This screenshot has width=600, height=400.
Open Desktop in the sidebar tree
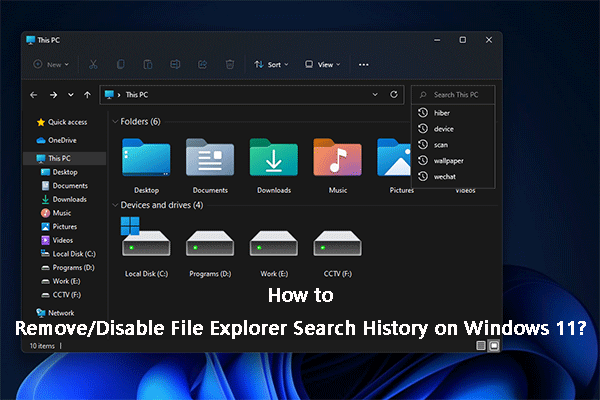click(59, 172)
